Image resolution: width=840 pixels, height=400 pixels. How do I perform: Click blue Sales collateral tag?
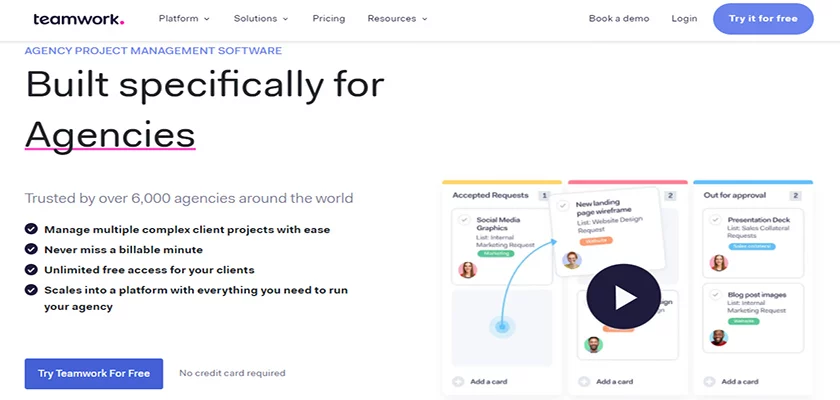752,246
